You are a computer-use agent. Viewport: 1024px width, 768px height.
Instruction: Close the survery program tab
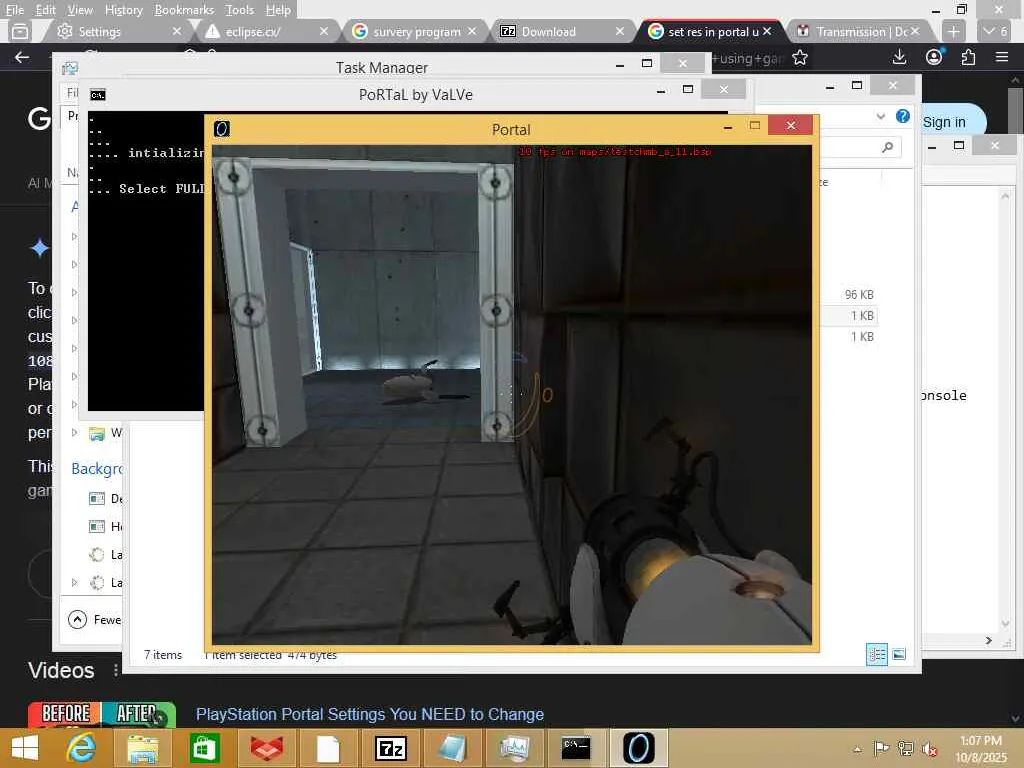tap(472, 31)
